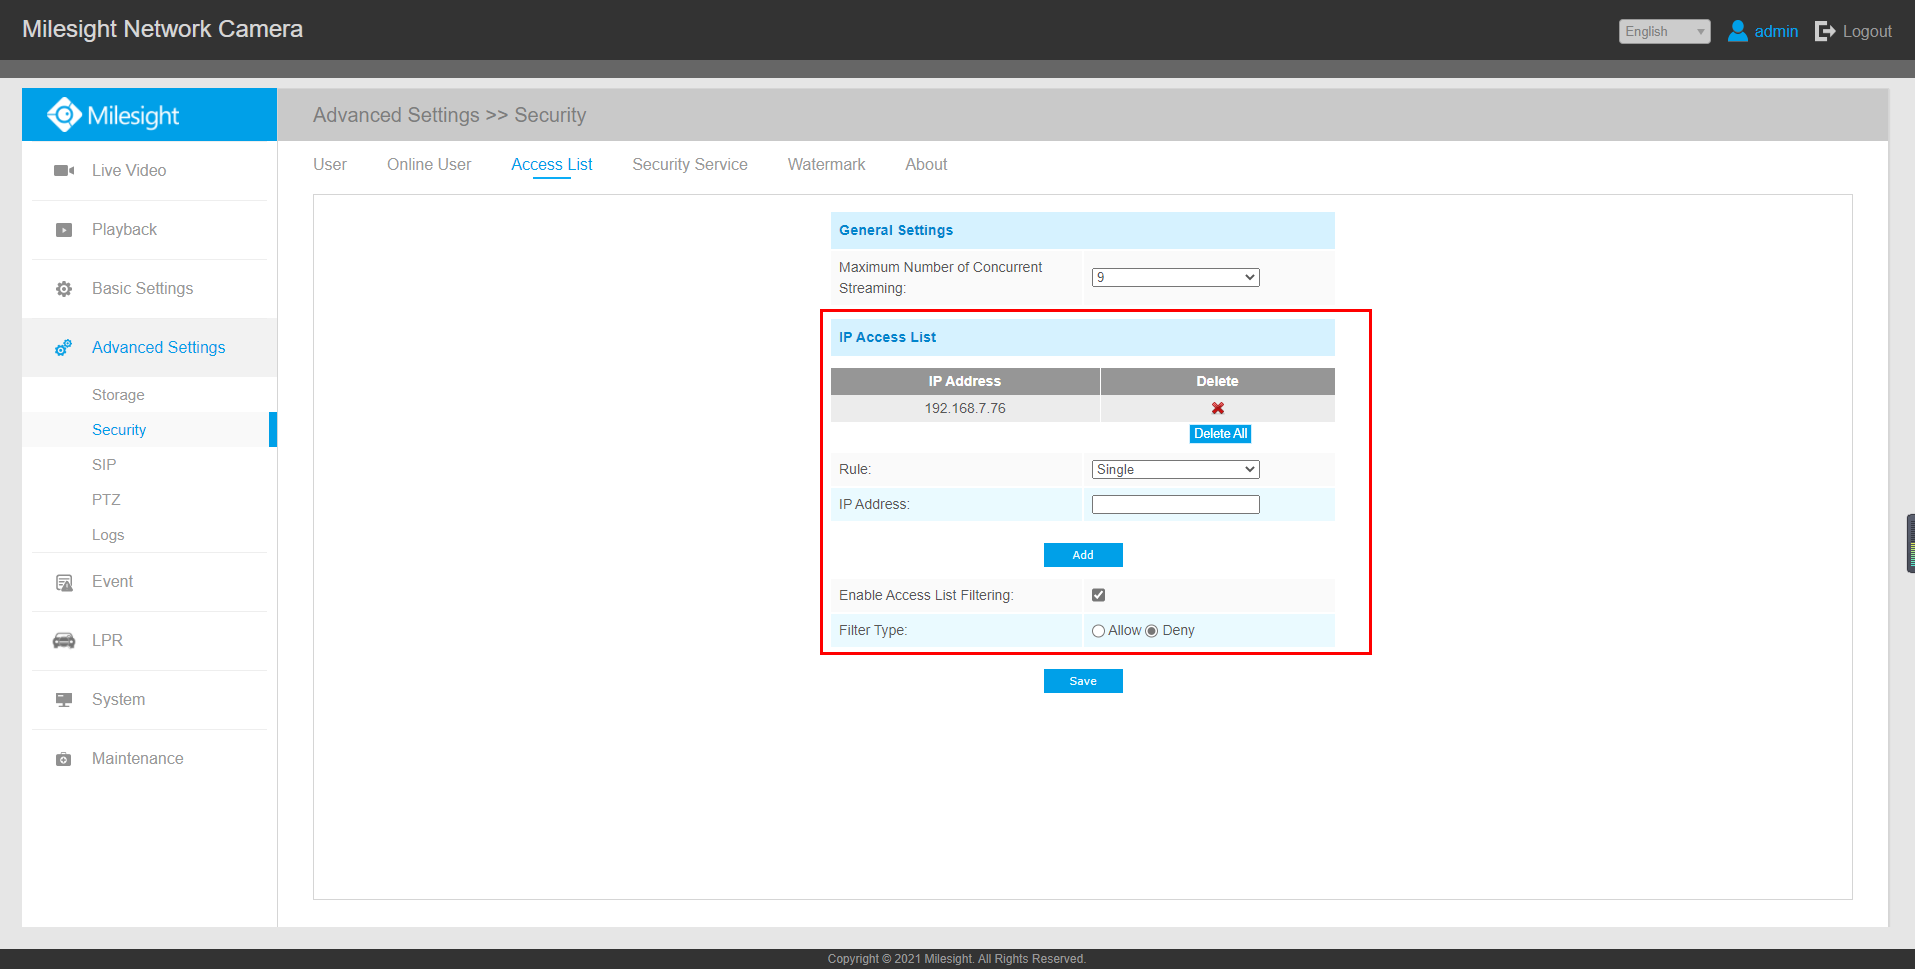Click the 192.168.7.76 IP address cell

(965, 408)
